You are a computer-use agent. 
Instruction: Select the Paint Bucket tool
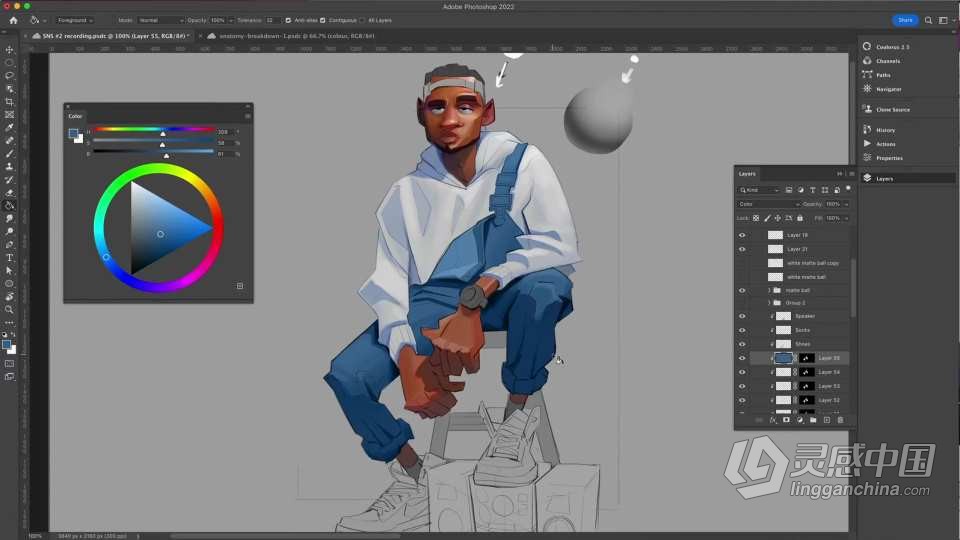pyautogui.click(x=9, y=206)
